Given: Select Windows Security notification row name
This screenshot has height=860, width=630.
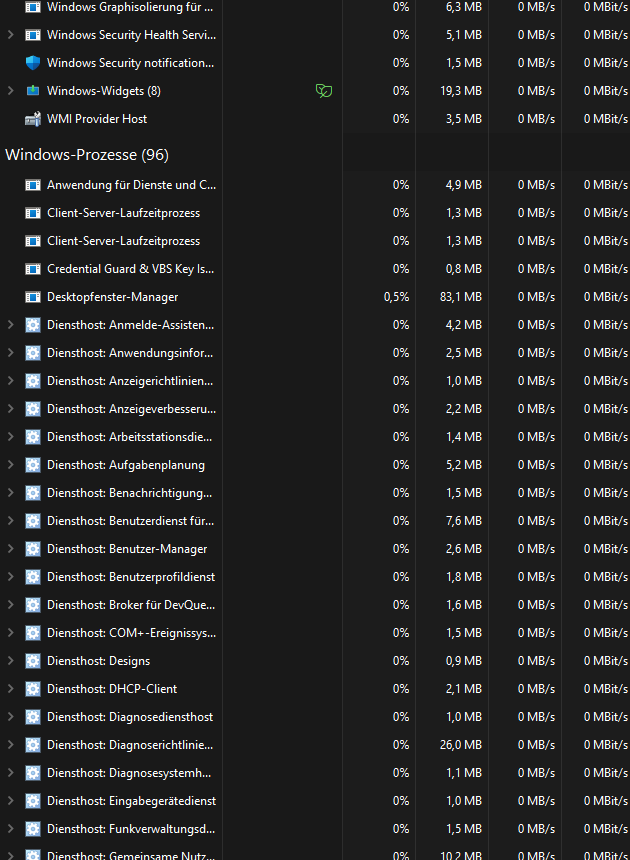Looking at the screenshot, I should click(130, 63).
